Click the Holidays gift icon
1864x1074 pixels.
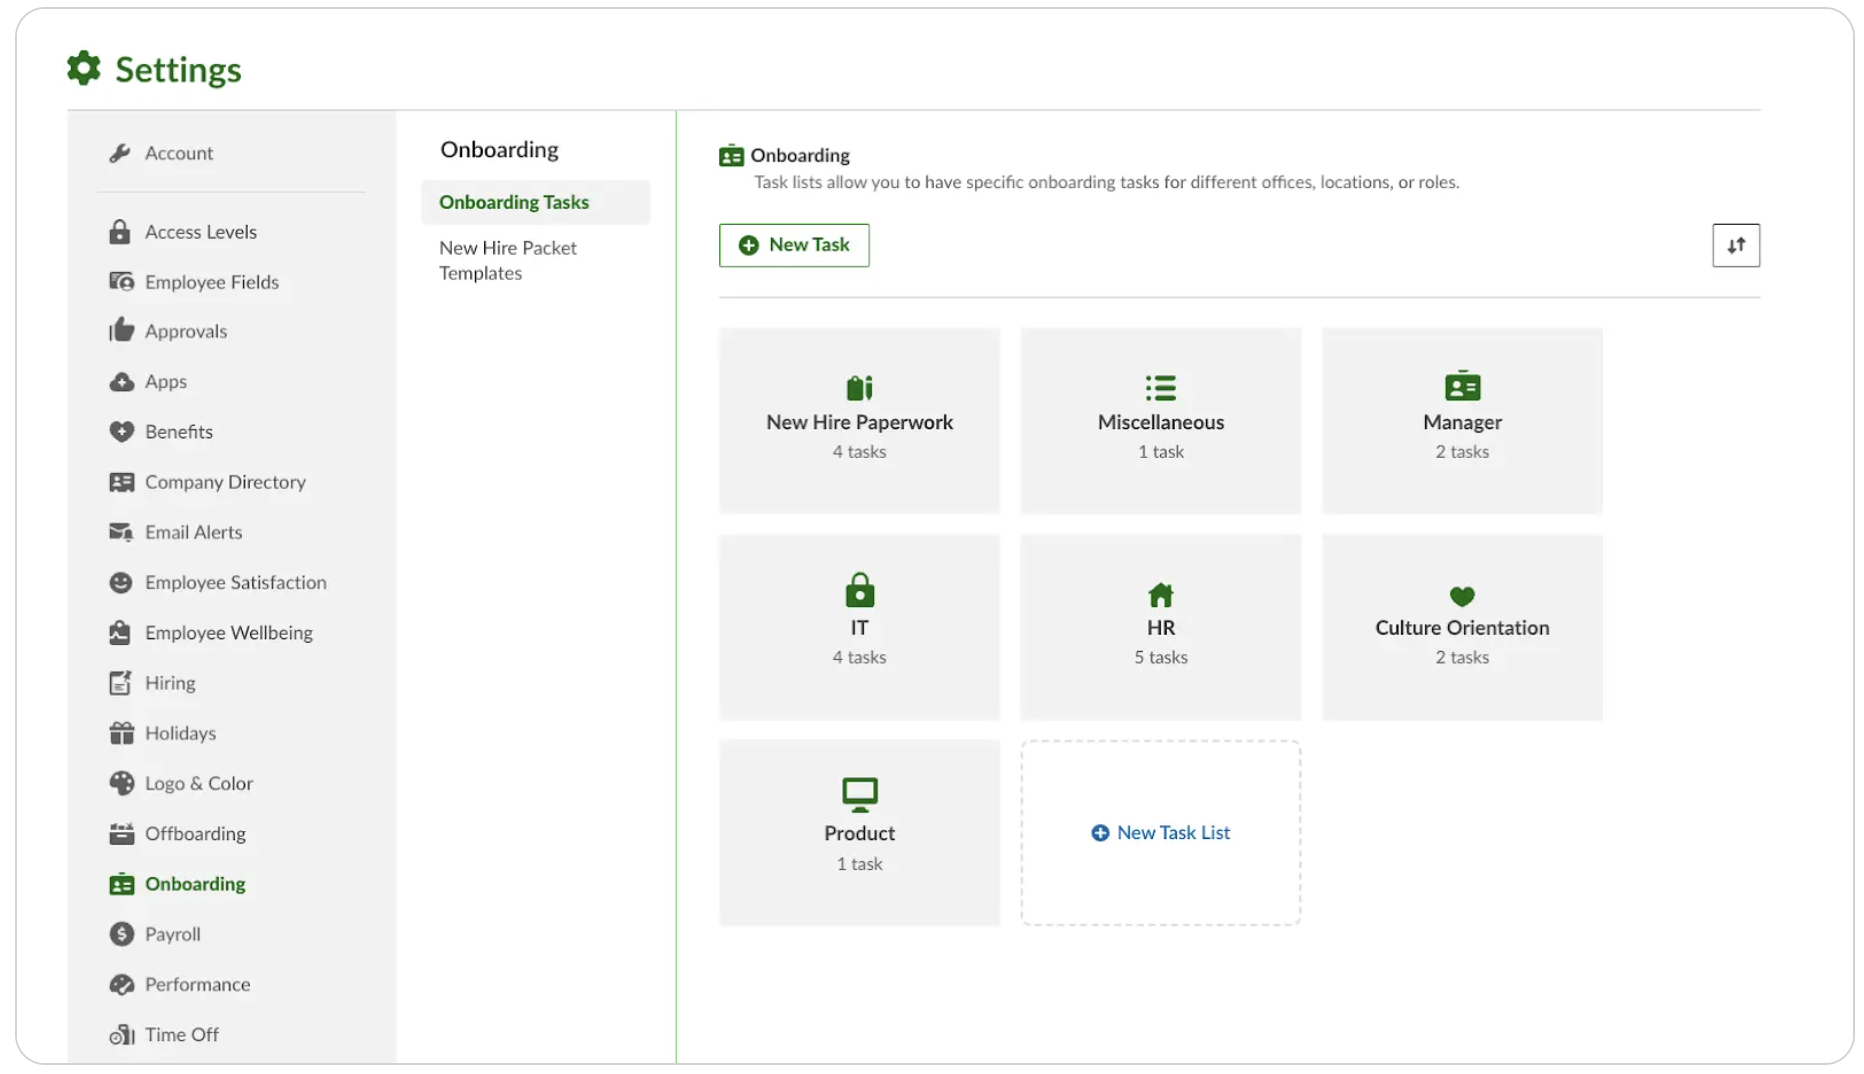point(120,733)
